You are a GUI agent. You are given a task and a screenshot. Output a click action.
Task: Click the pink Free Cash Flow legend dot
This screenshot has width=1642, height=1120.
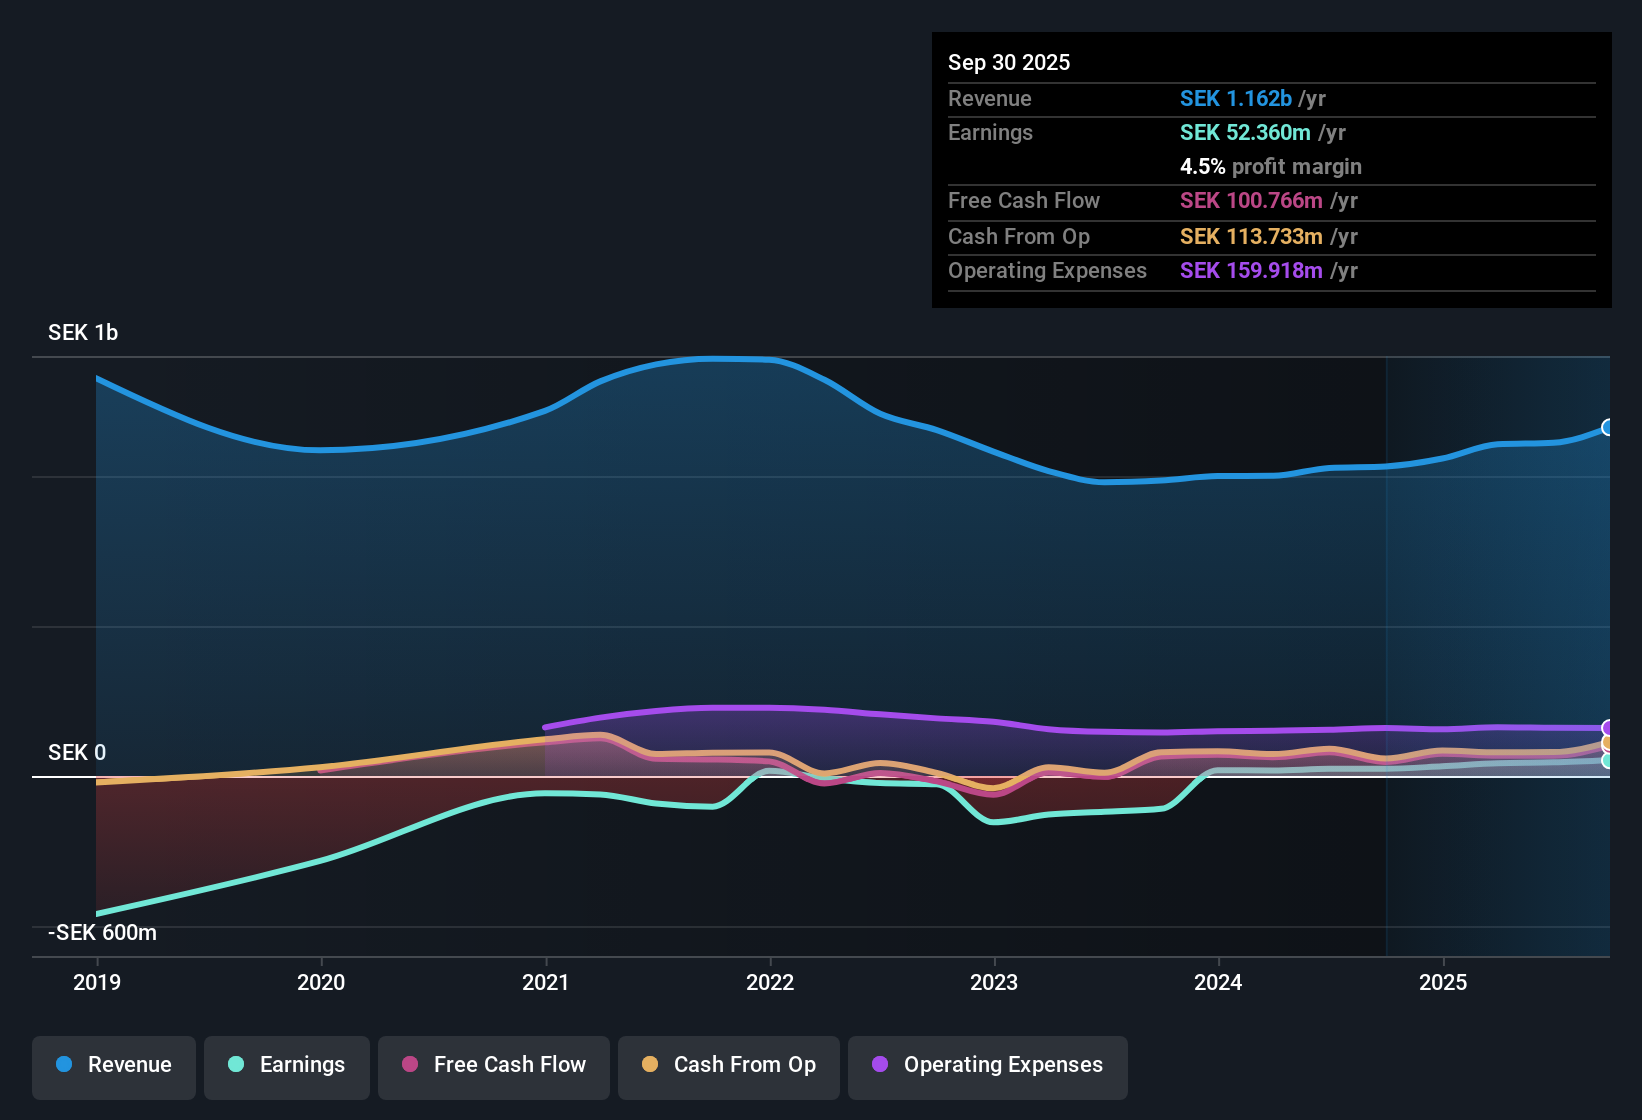coord(410,1064)
